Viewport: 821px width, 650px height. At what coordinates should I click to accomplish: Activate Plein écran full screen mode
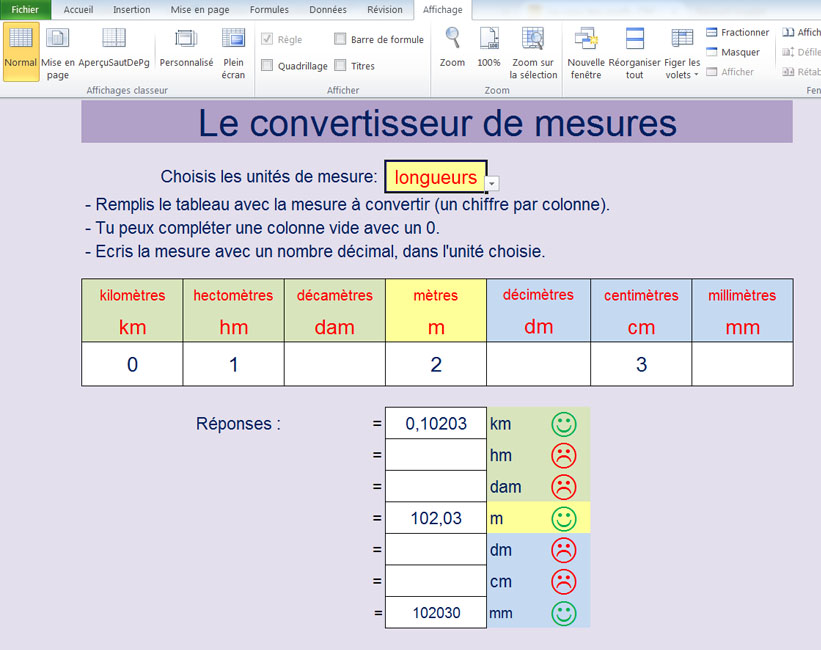point(233,53)
